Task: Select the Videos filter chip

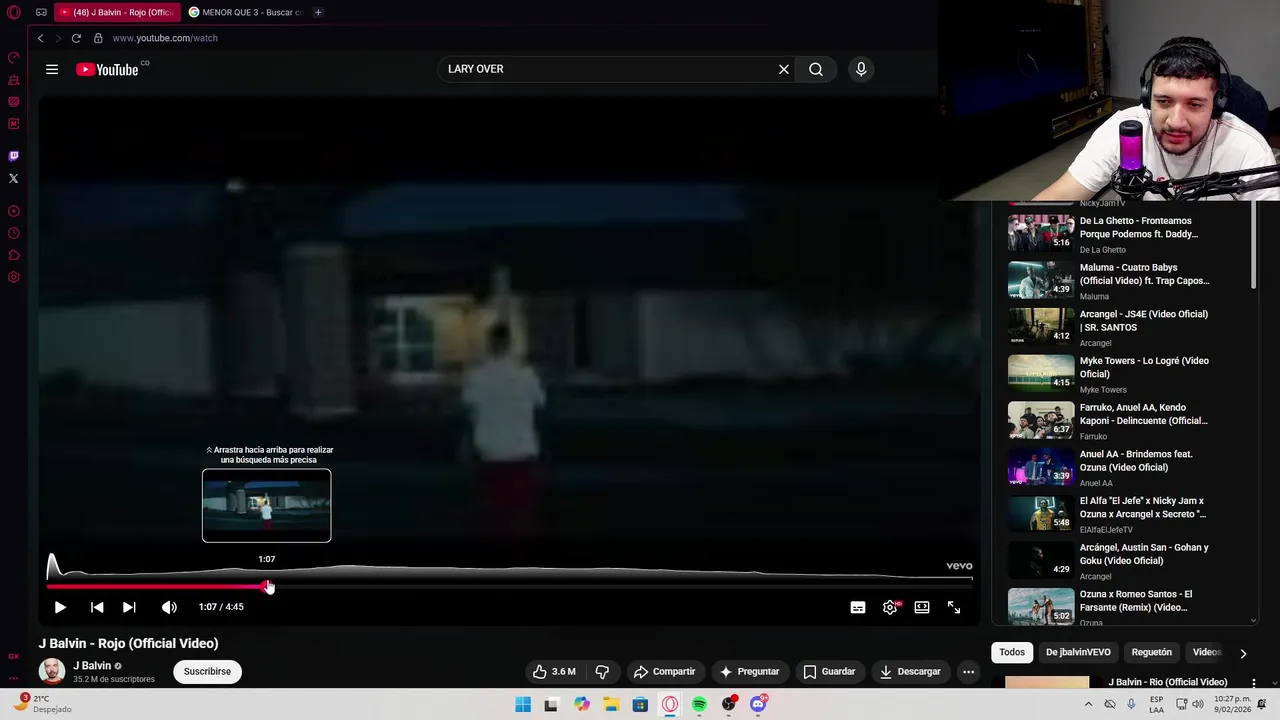Action: tap(1207, 653)
